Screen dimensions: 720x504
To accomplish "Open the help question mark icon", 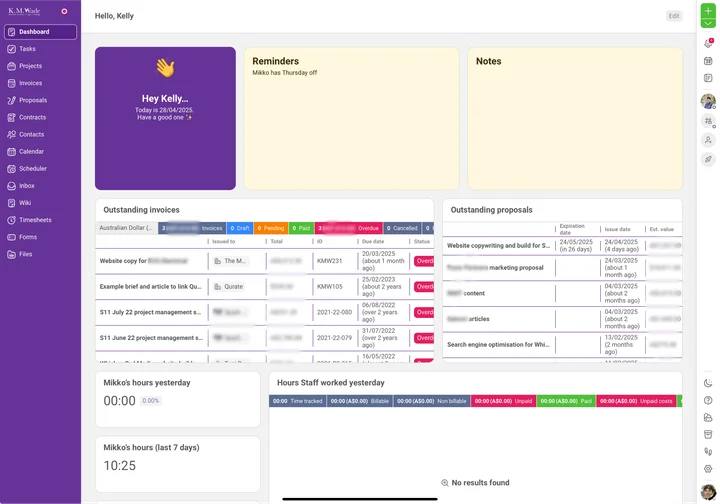I will pyautogui.click(x=708, y=400).
